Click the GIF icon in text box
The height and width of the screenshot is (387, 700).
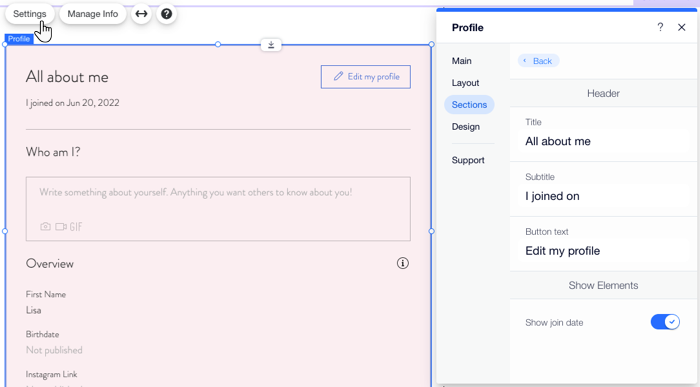pos(76,227)
